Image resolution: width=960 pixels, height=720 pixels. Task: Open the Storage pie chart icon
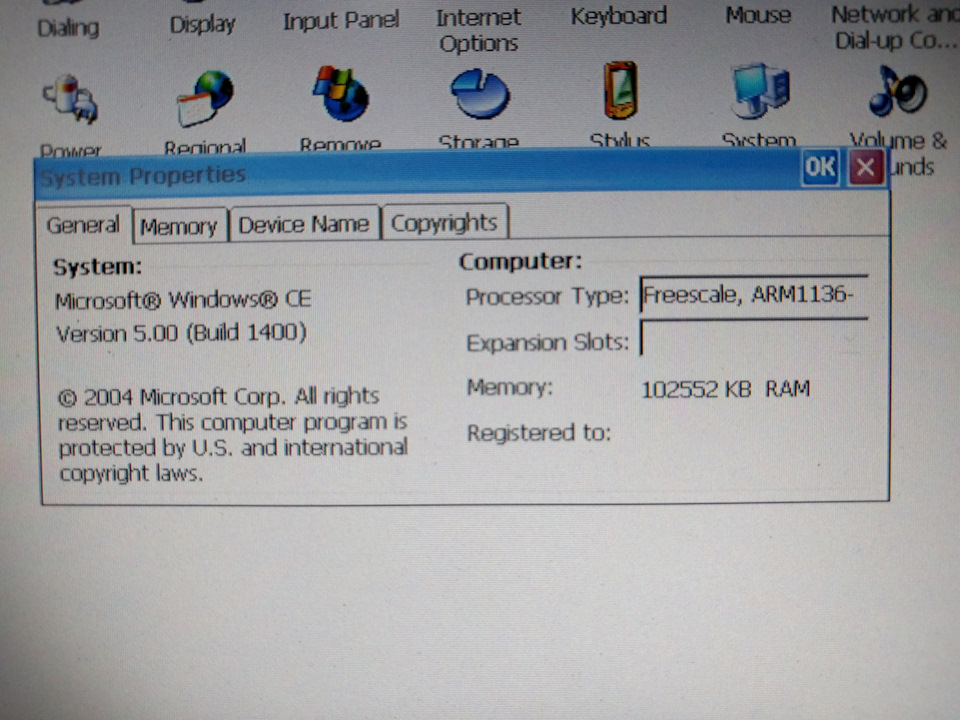tap(480, 94)
